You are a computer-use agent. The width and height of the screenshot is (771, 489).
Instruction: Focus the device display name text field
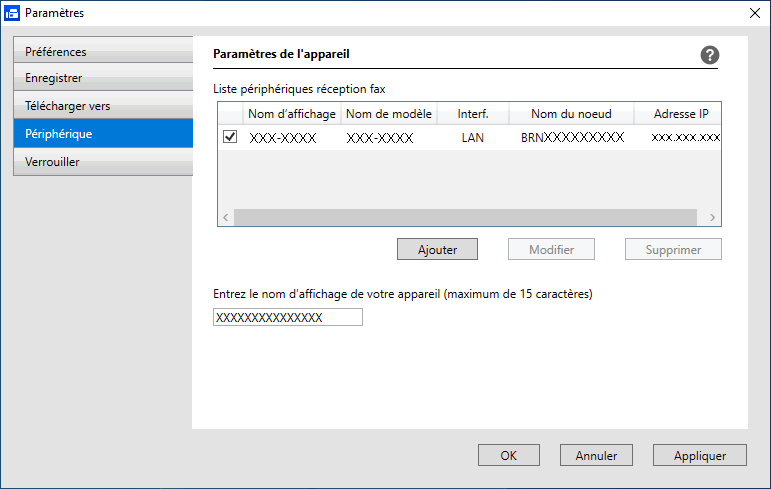(x=288, y=317)
